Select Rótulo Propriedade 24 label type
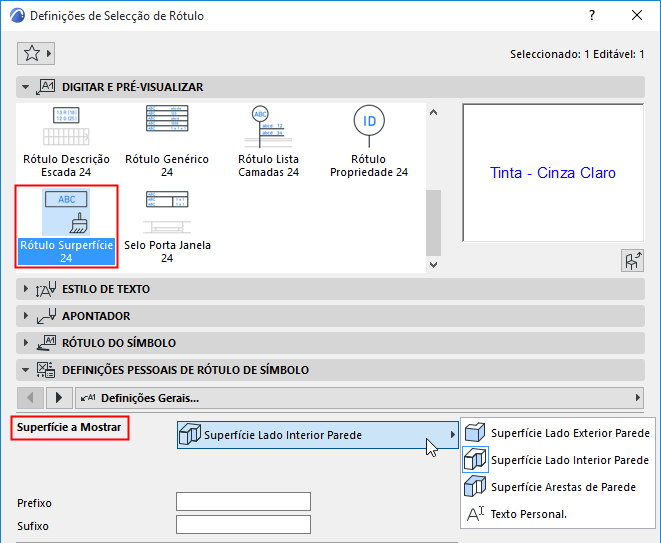 click(369, 142)
